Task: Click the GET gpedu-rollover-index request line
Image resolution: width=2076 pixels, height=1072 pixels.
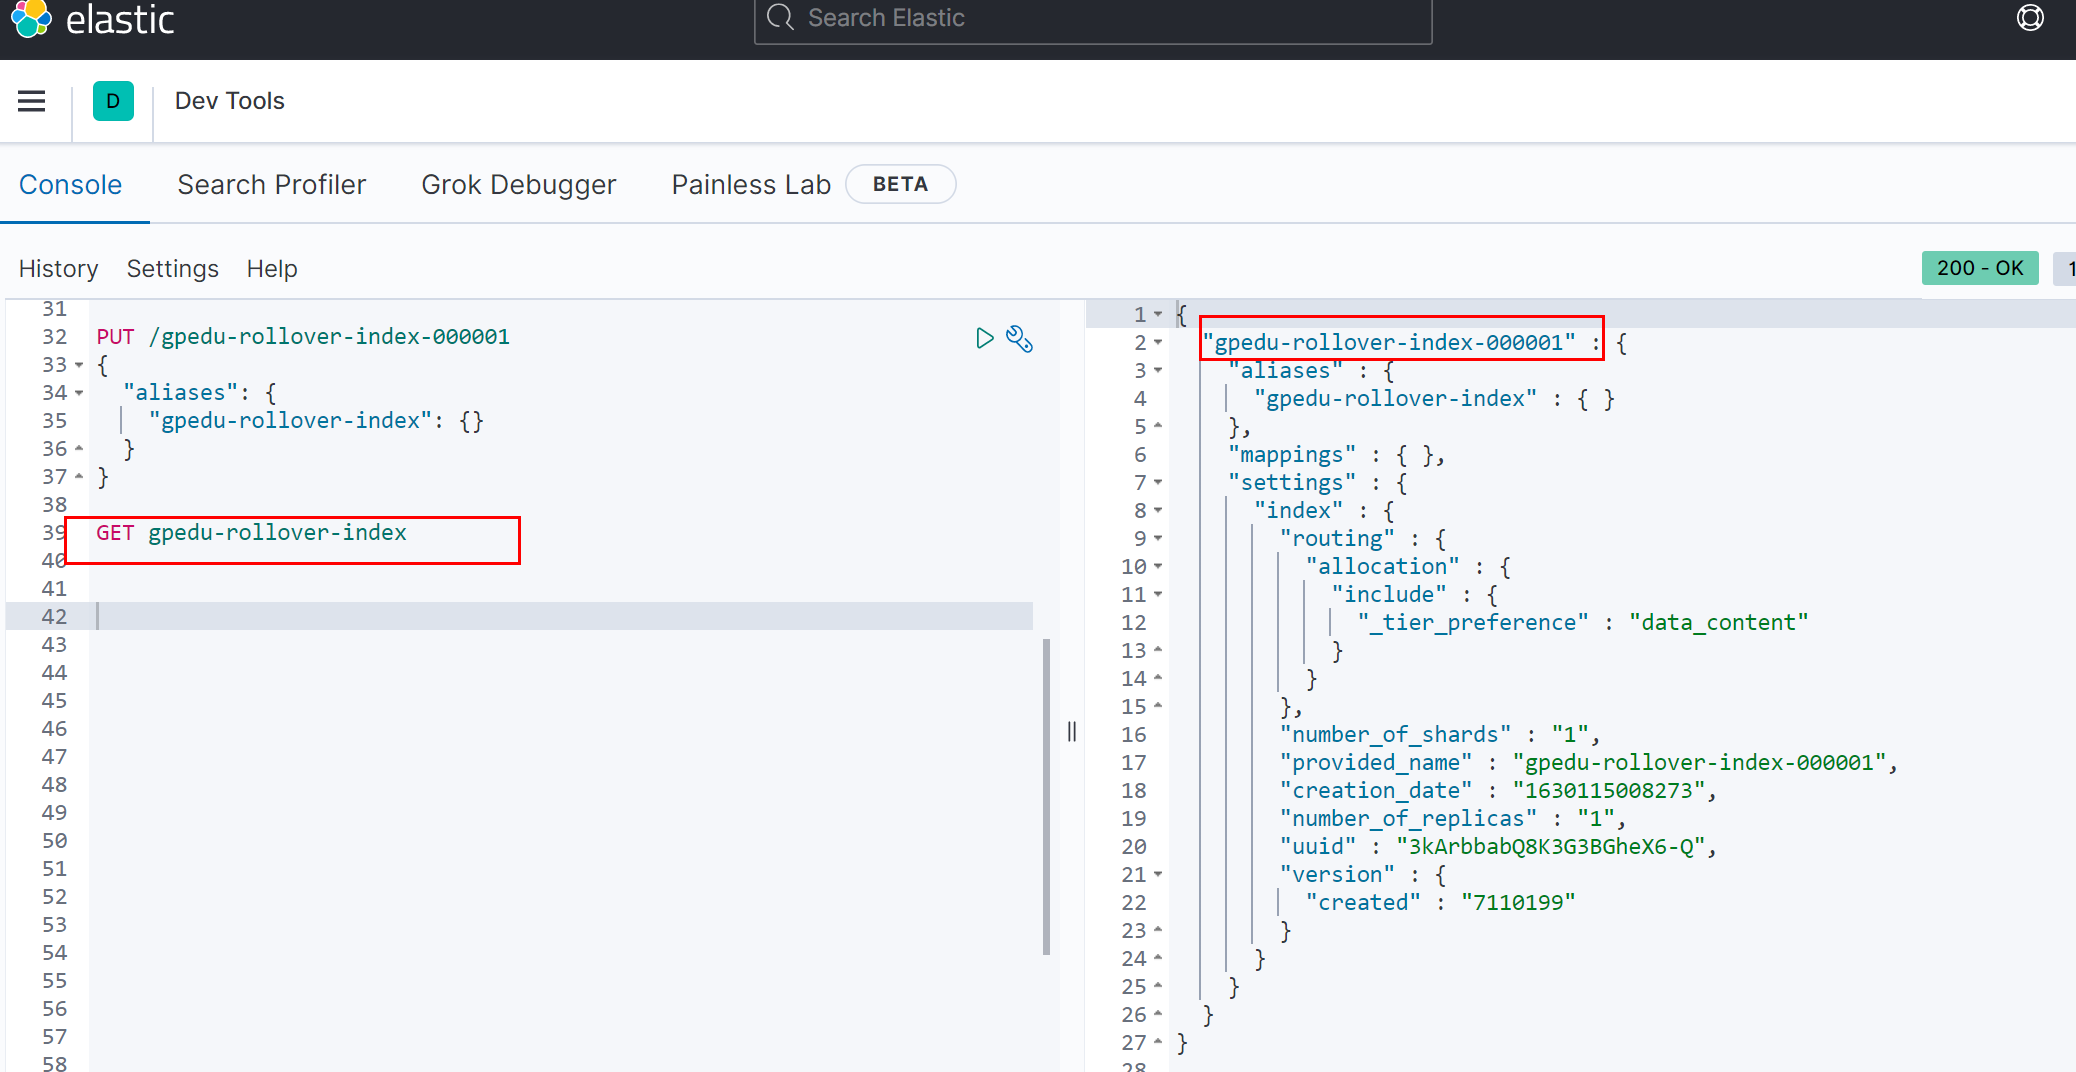Action: tap(251, 533)
